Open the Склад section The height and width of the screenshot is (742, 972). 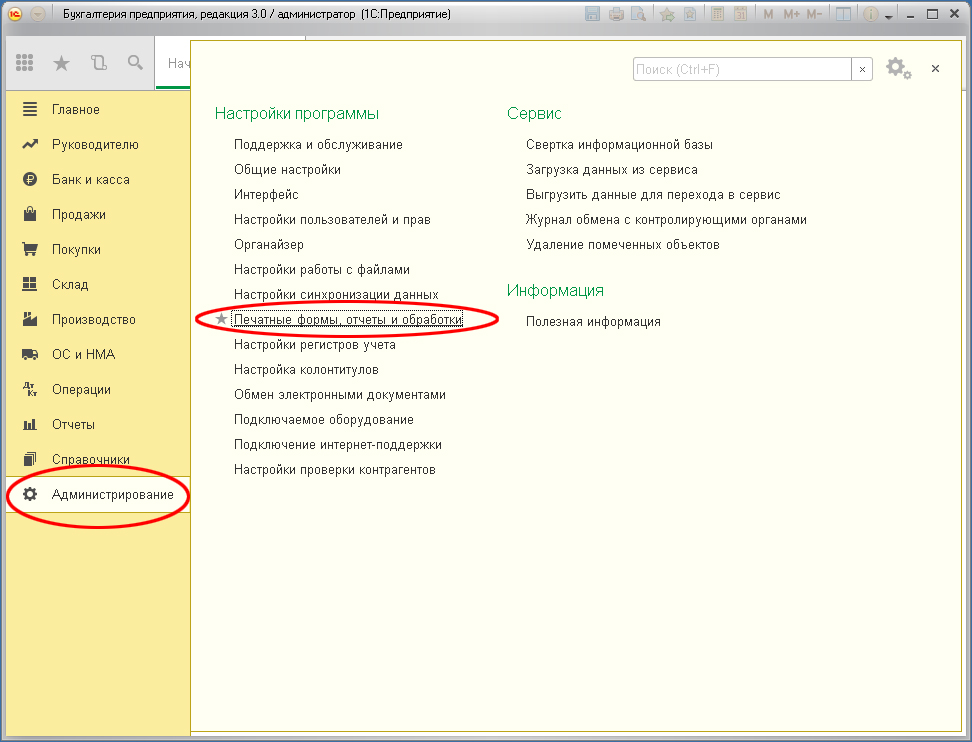pyautogui.click(x=98, y=285)
